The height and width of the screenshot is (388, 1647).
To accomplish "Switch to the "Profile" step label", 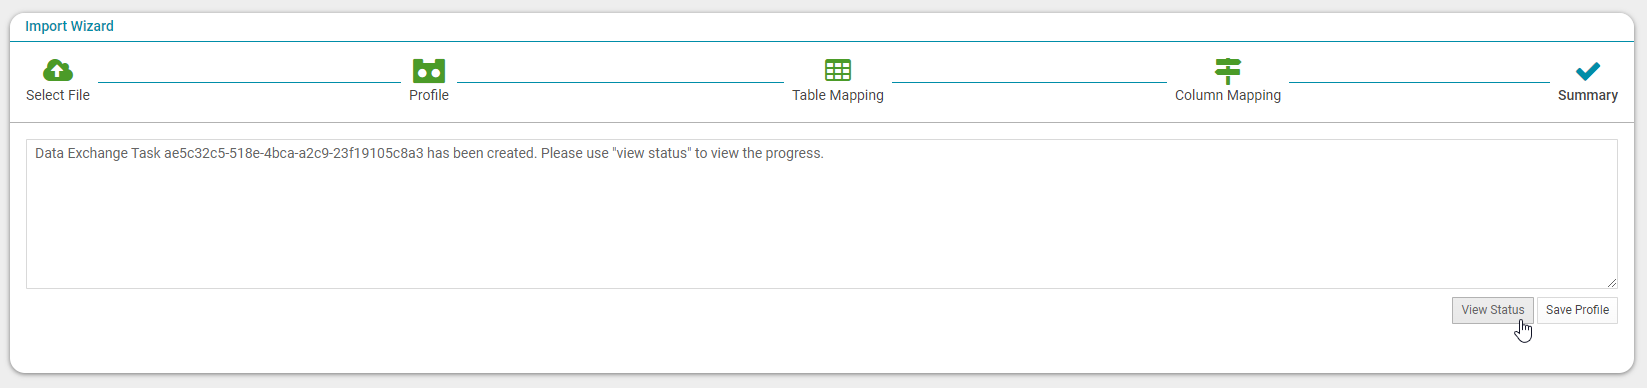I will [429, 95].
